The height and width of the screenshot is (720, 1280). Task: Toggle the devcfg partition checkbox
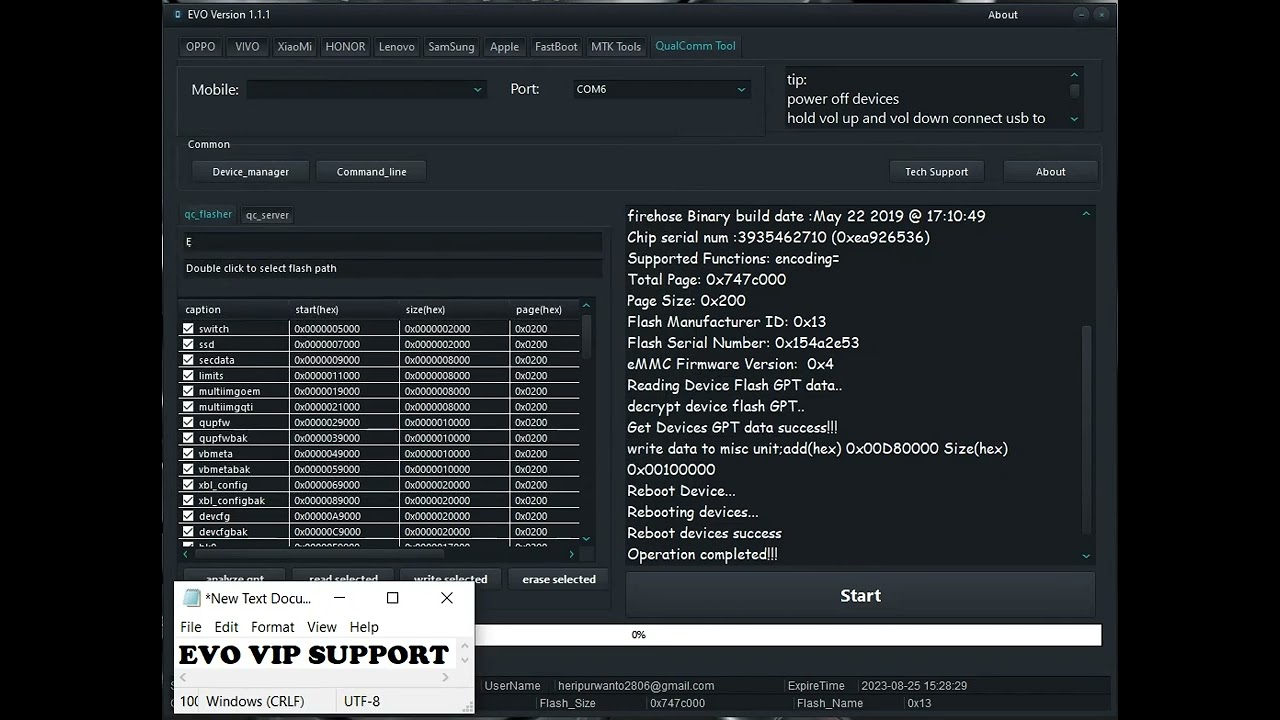coord(188,516)
